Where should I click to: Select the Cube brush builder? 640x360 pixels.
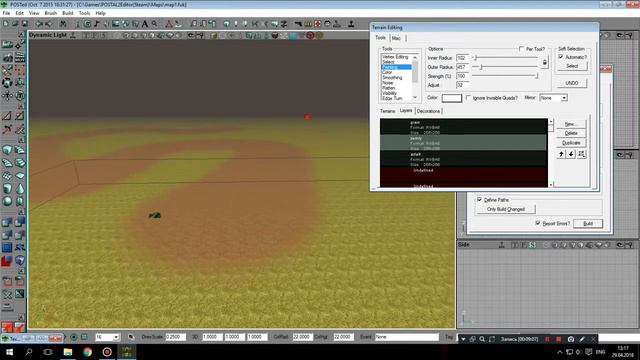tap(7, 150)
